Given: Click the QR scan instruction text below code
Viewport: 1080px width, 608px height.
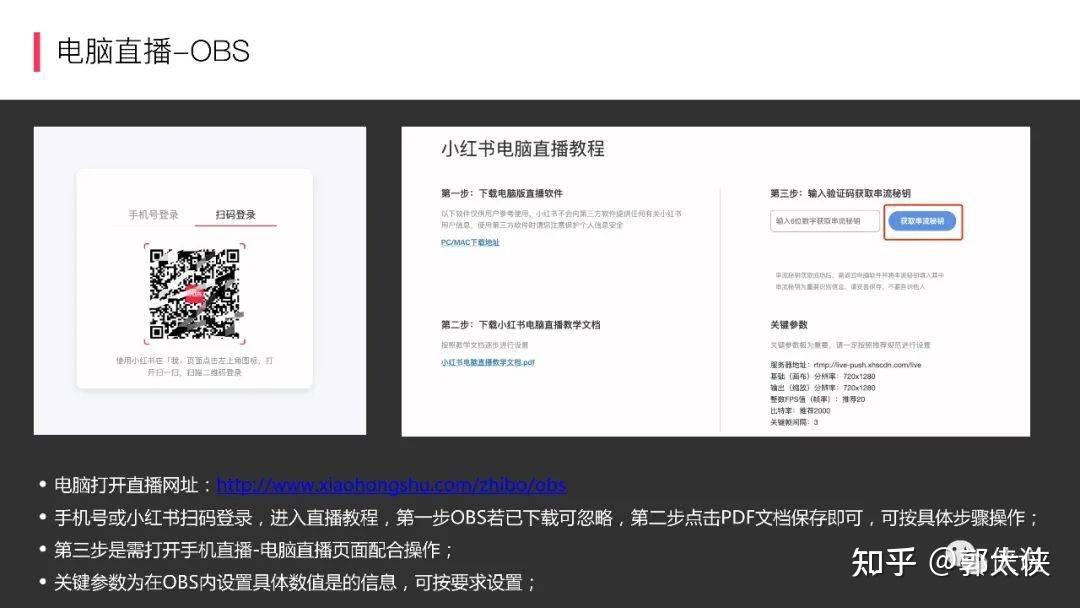Looking at the screenshot, I should (194, 366).
